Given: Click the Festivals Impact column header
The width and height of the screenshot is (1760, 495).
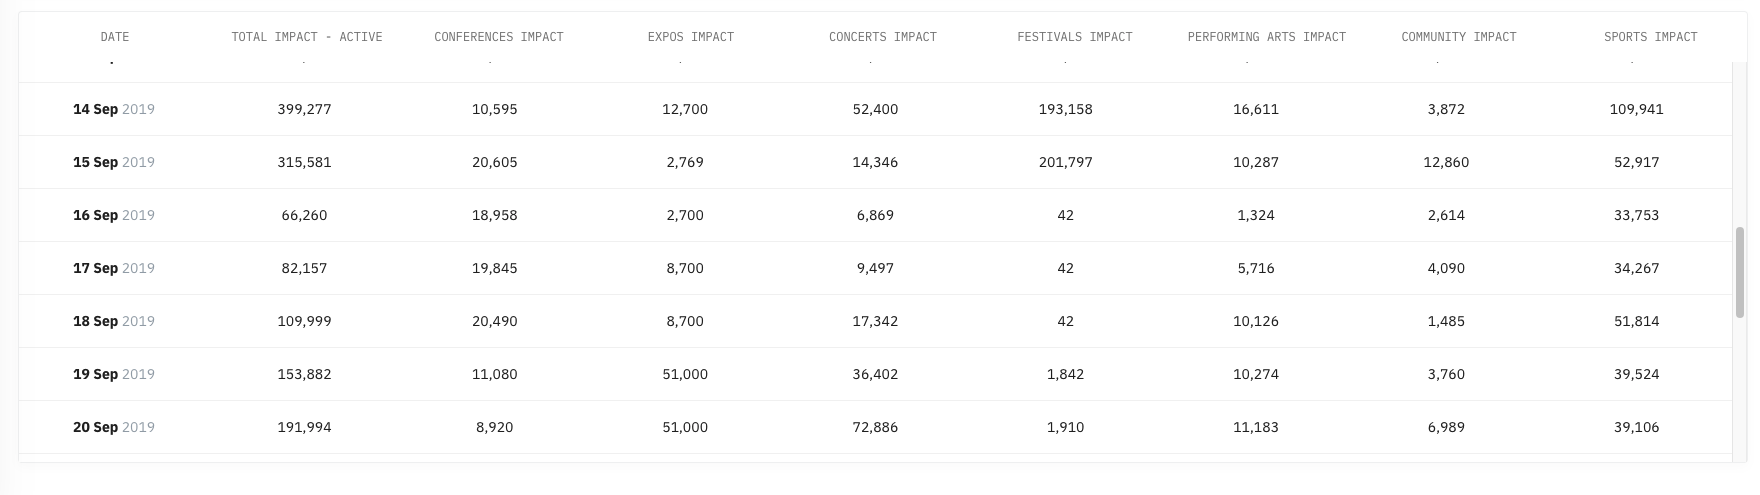Looking at the screenshot, I should pyautogui.click(x=1075, y=37).
